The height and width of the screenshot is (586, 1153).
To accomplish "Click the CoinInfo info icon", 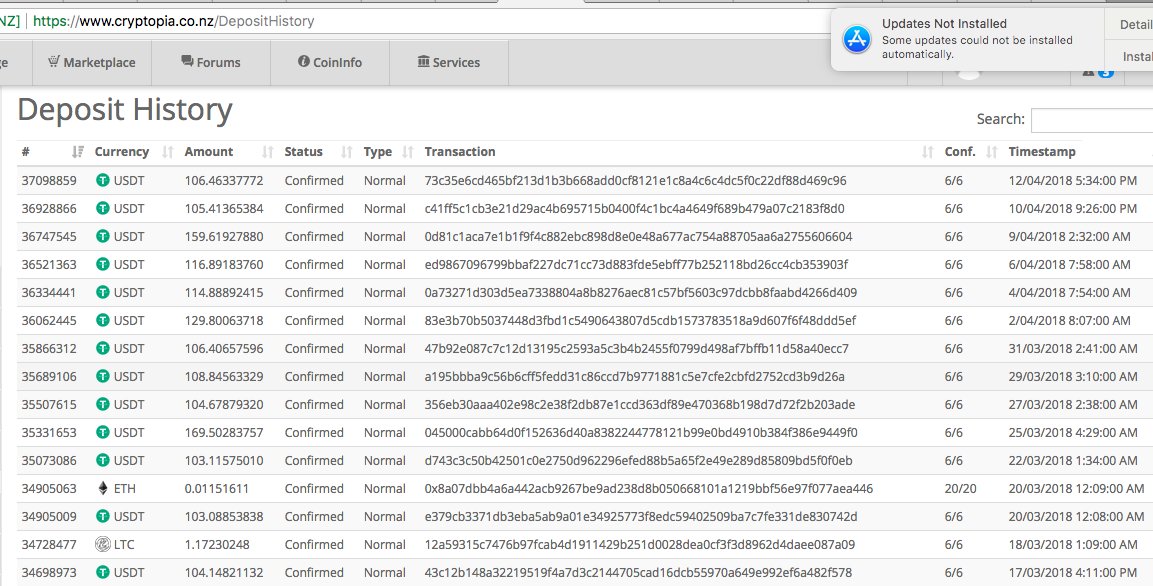I will (x=304, y=62).
